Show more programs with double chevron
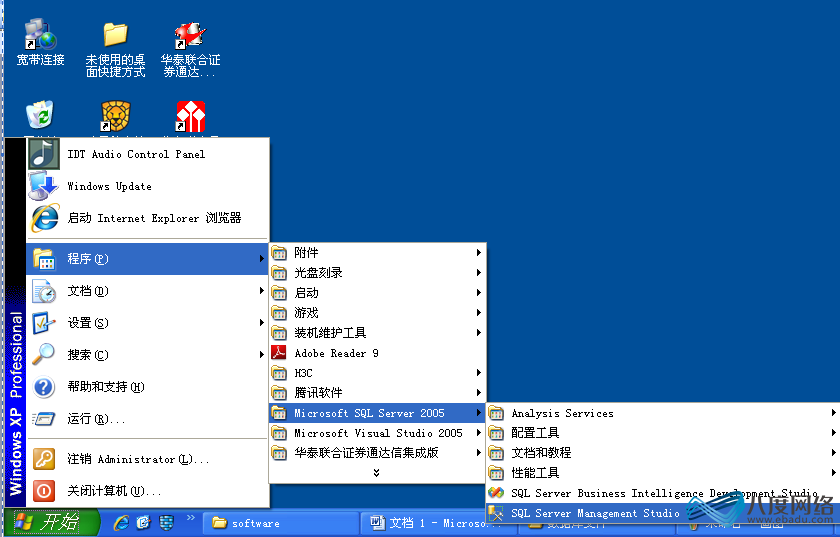Screen dimensions: 840x537 377,473
